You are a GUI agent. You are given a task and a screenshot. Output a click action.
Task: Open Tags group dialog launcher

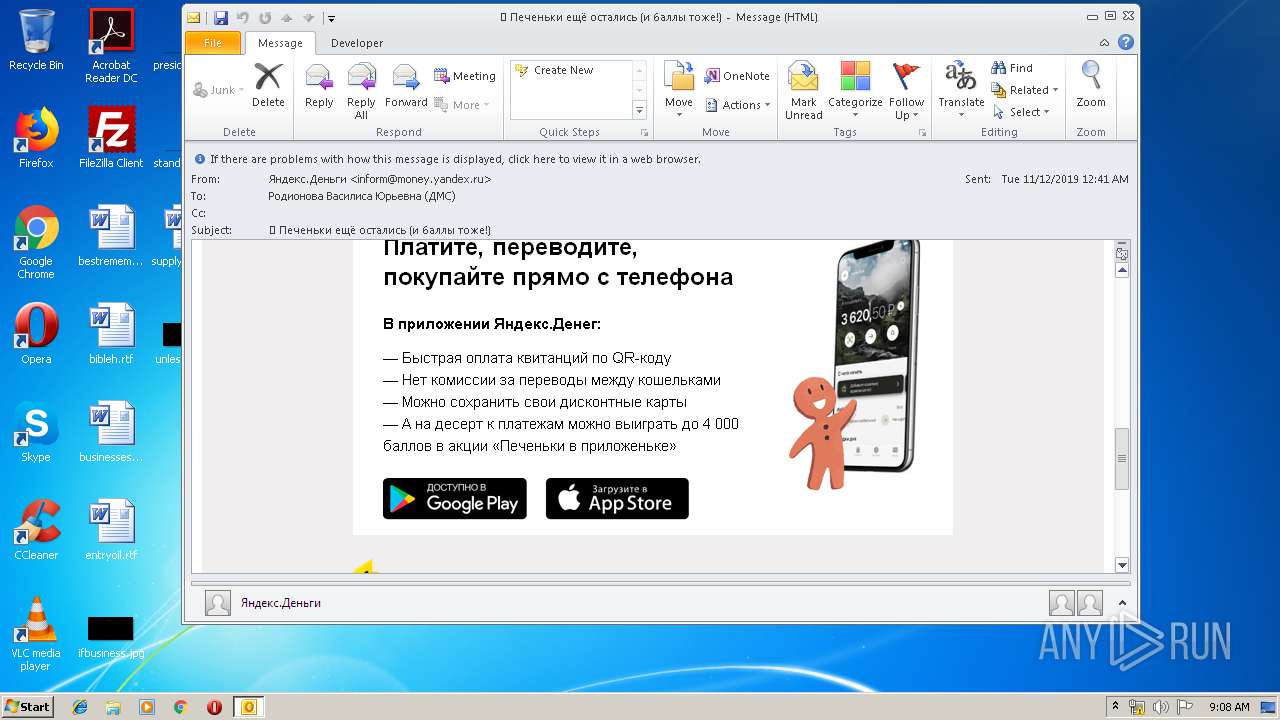(x=922, y=132)
